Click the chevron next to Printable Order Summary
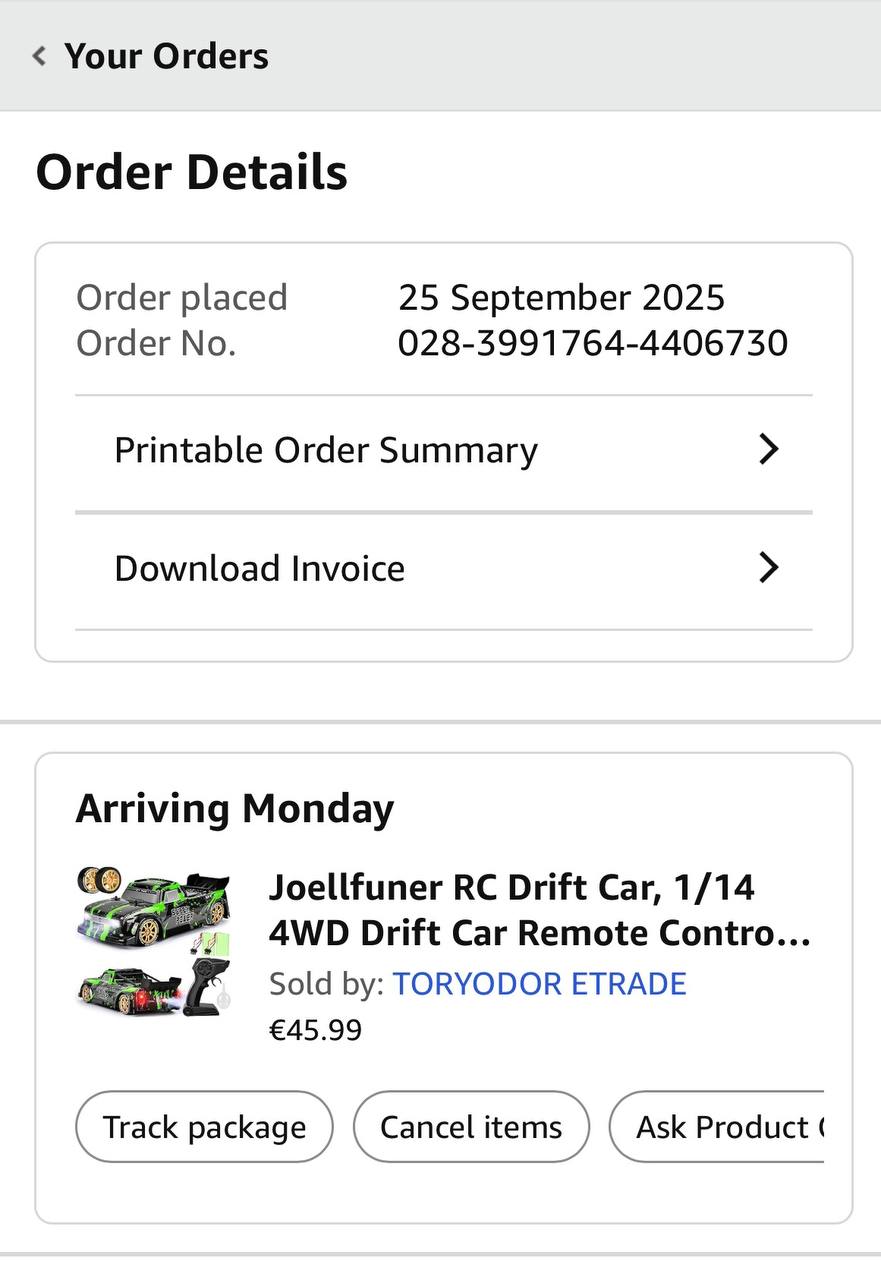The width and height of the screenshot is (881, 1280). (768, 450)
